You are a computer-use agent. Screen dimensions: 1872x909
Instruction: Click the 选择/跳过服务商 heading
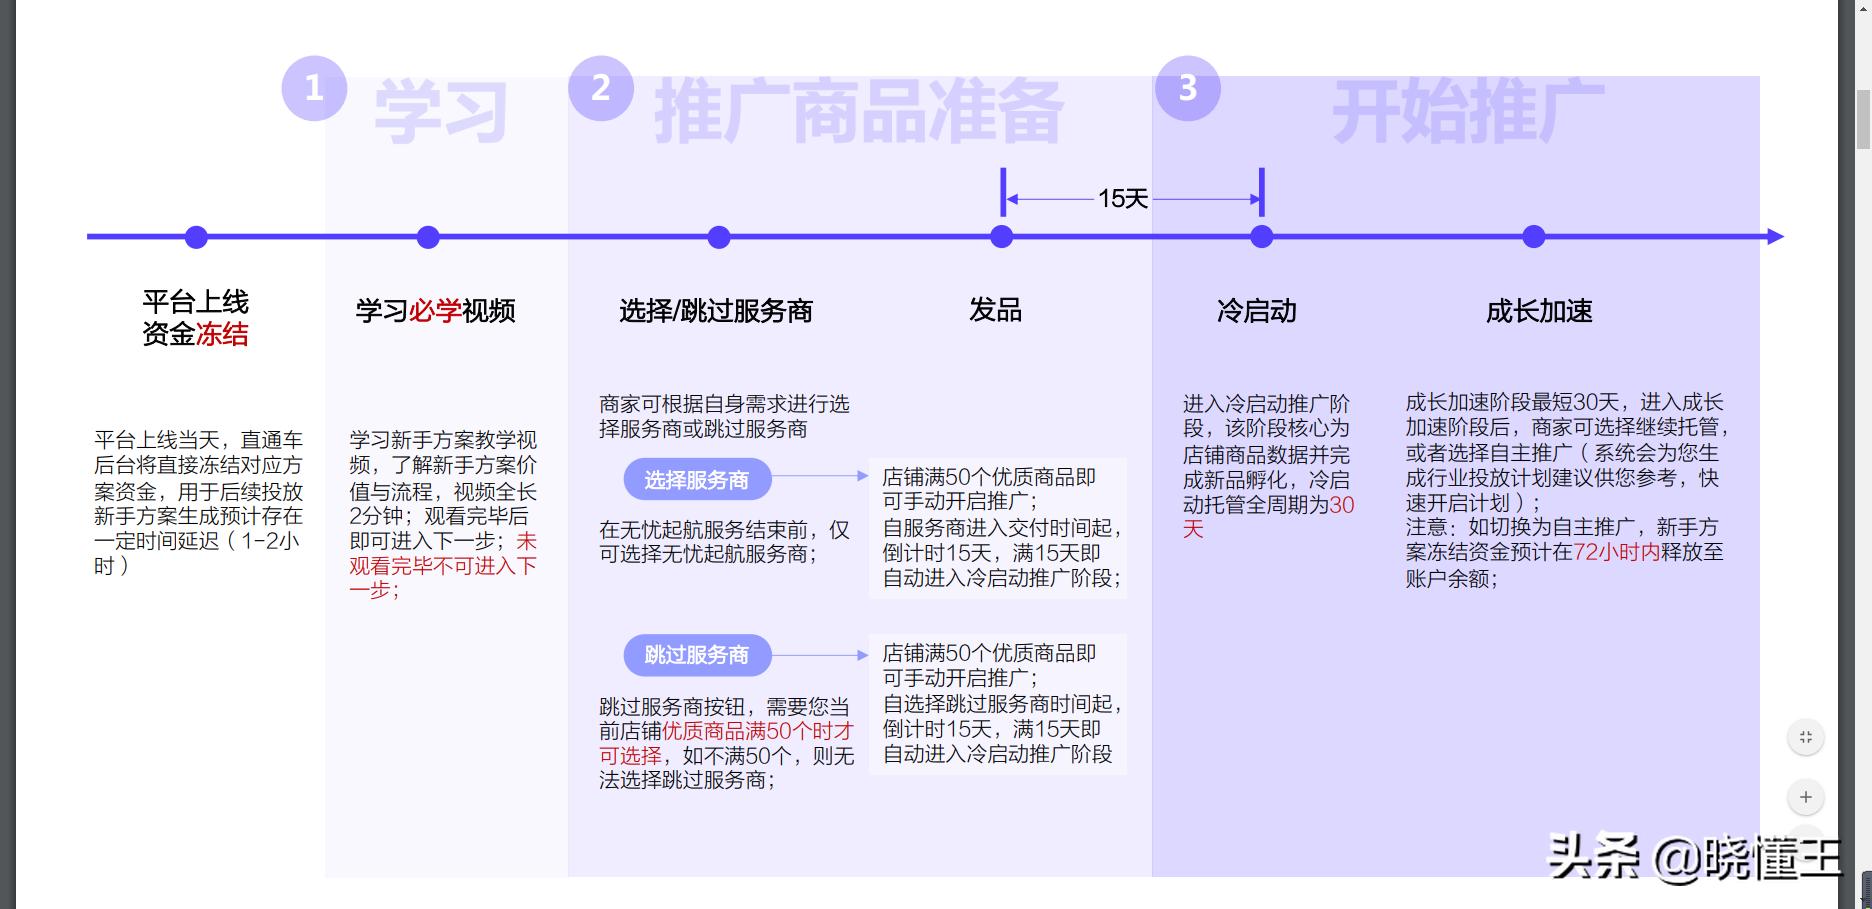pyautogui.click(x=716, y=311)
